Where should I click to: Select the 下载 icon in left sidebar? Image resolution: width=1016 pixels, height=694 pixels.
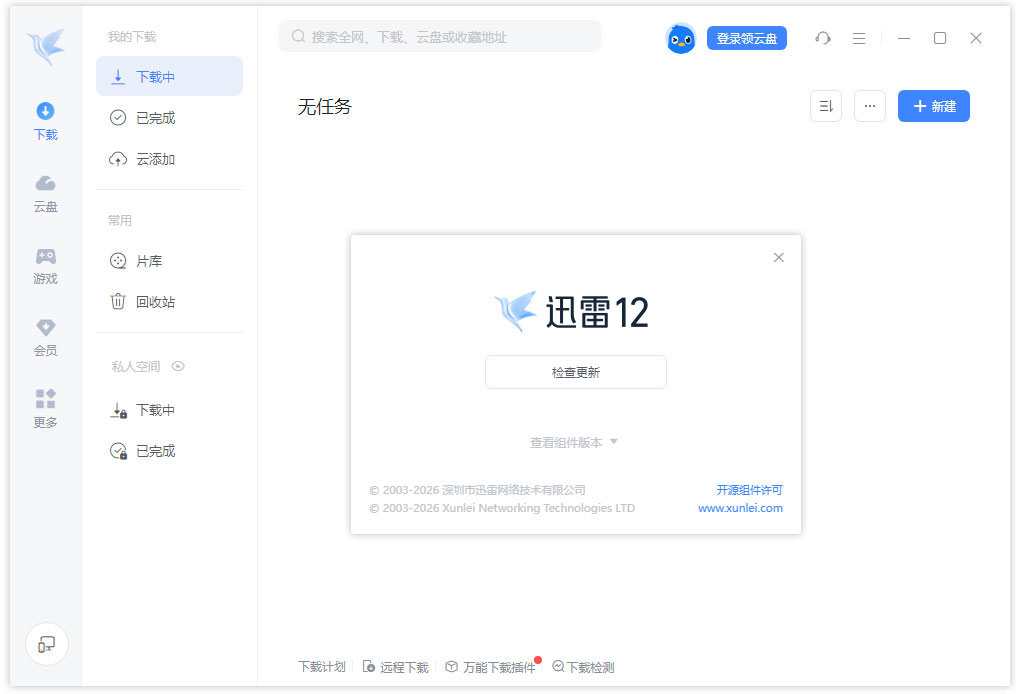pyautogui.click(x=44, y=120)
